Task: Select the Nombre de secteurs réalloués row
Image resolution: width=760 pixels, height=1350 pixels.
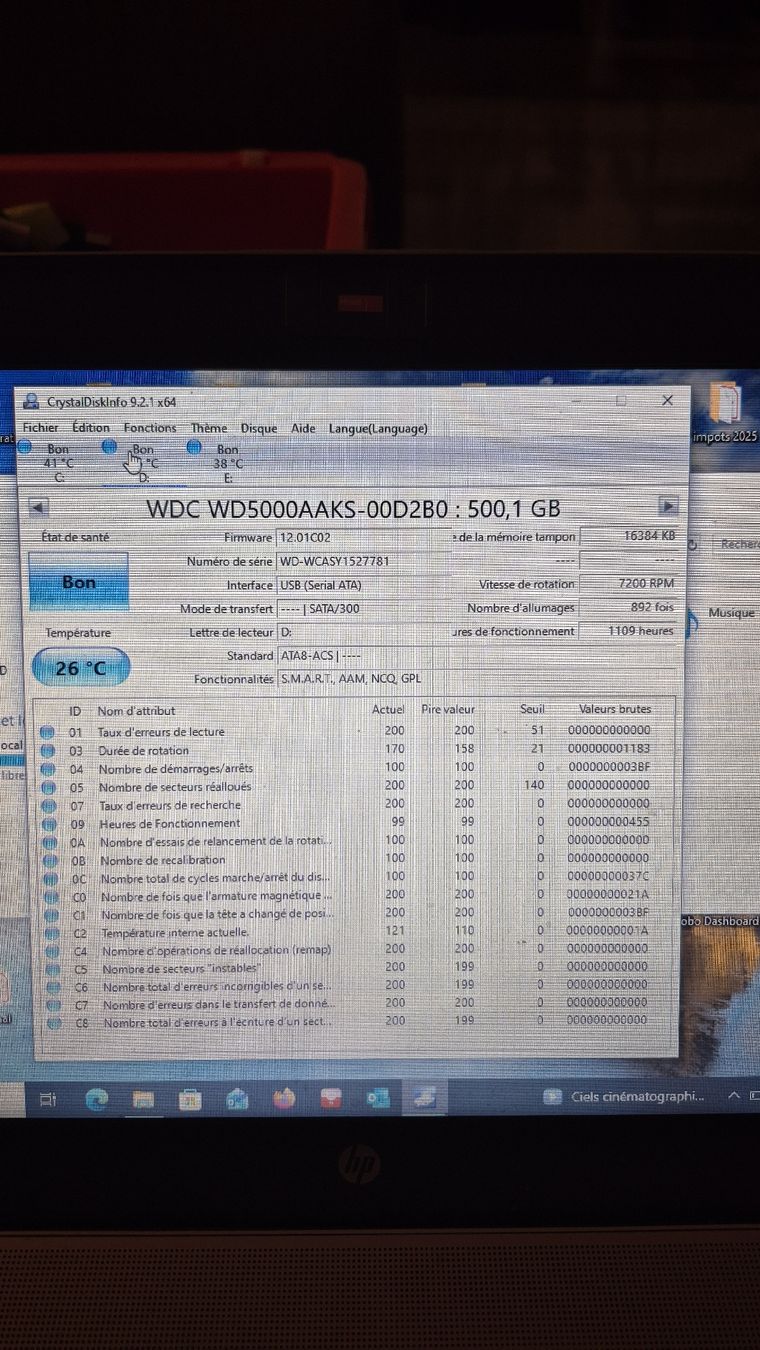Action: click(355, 786)
